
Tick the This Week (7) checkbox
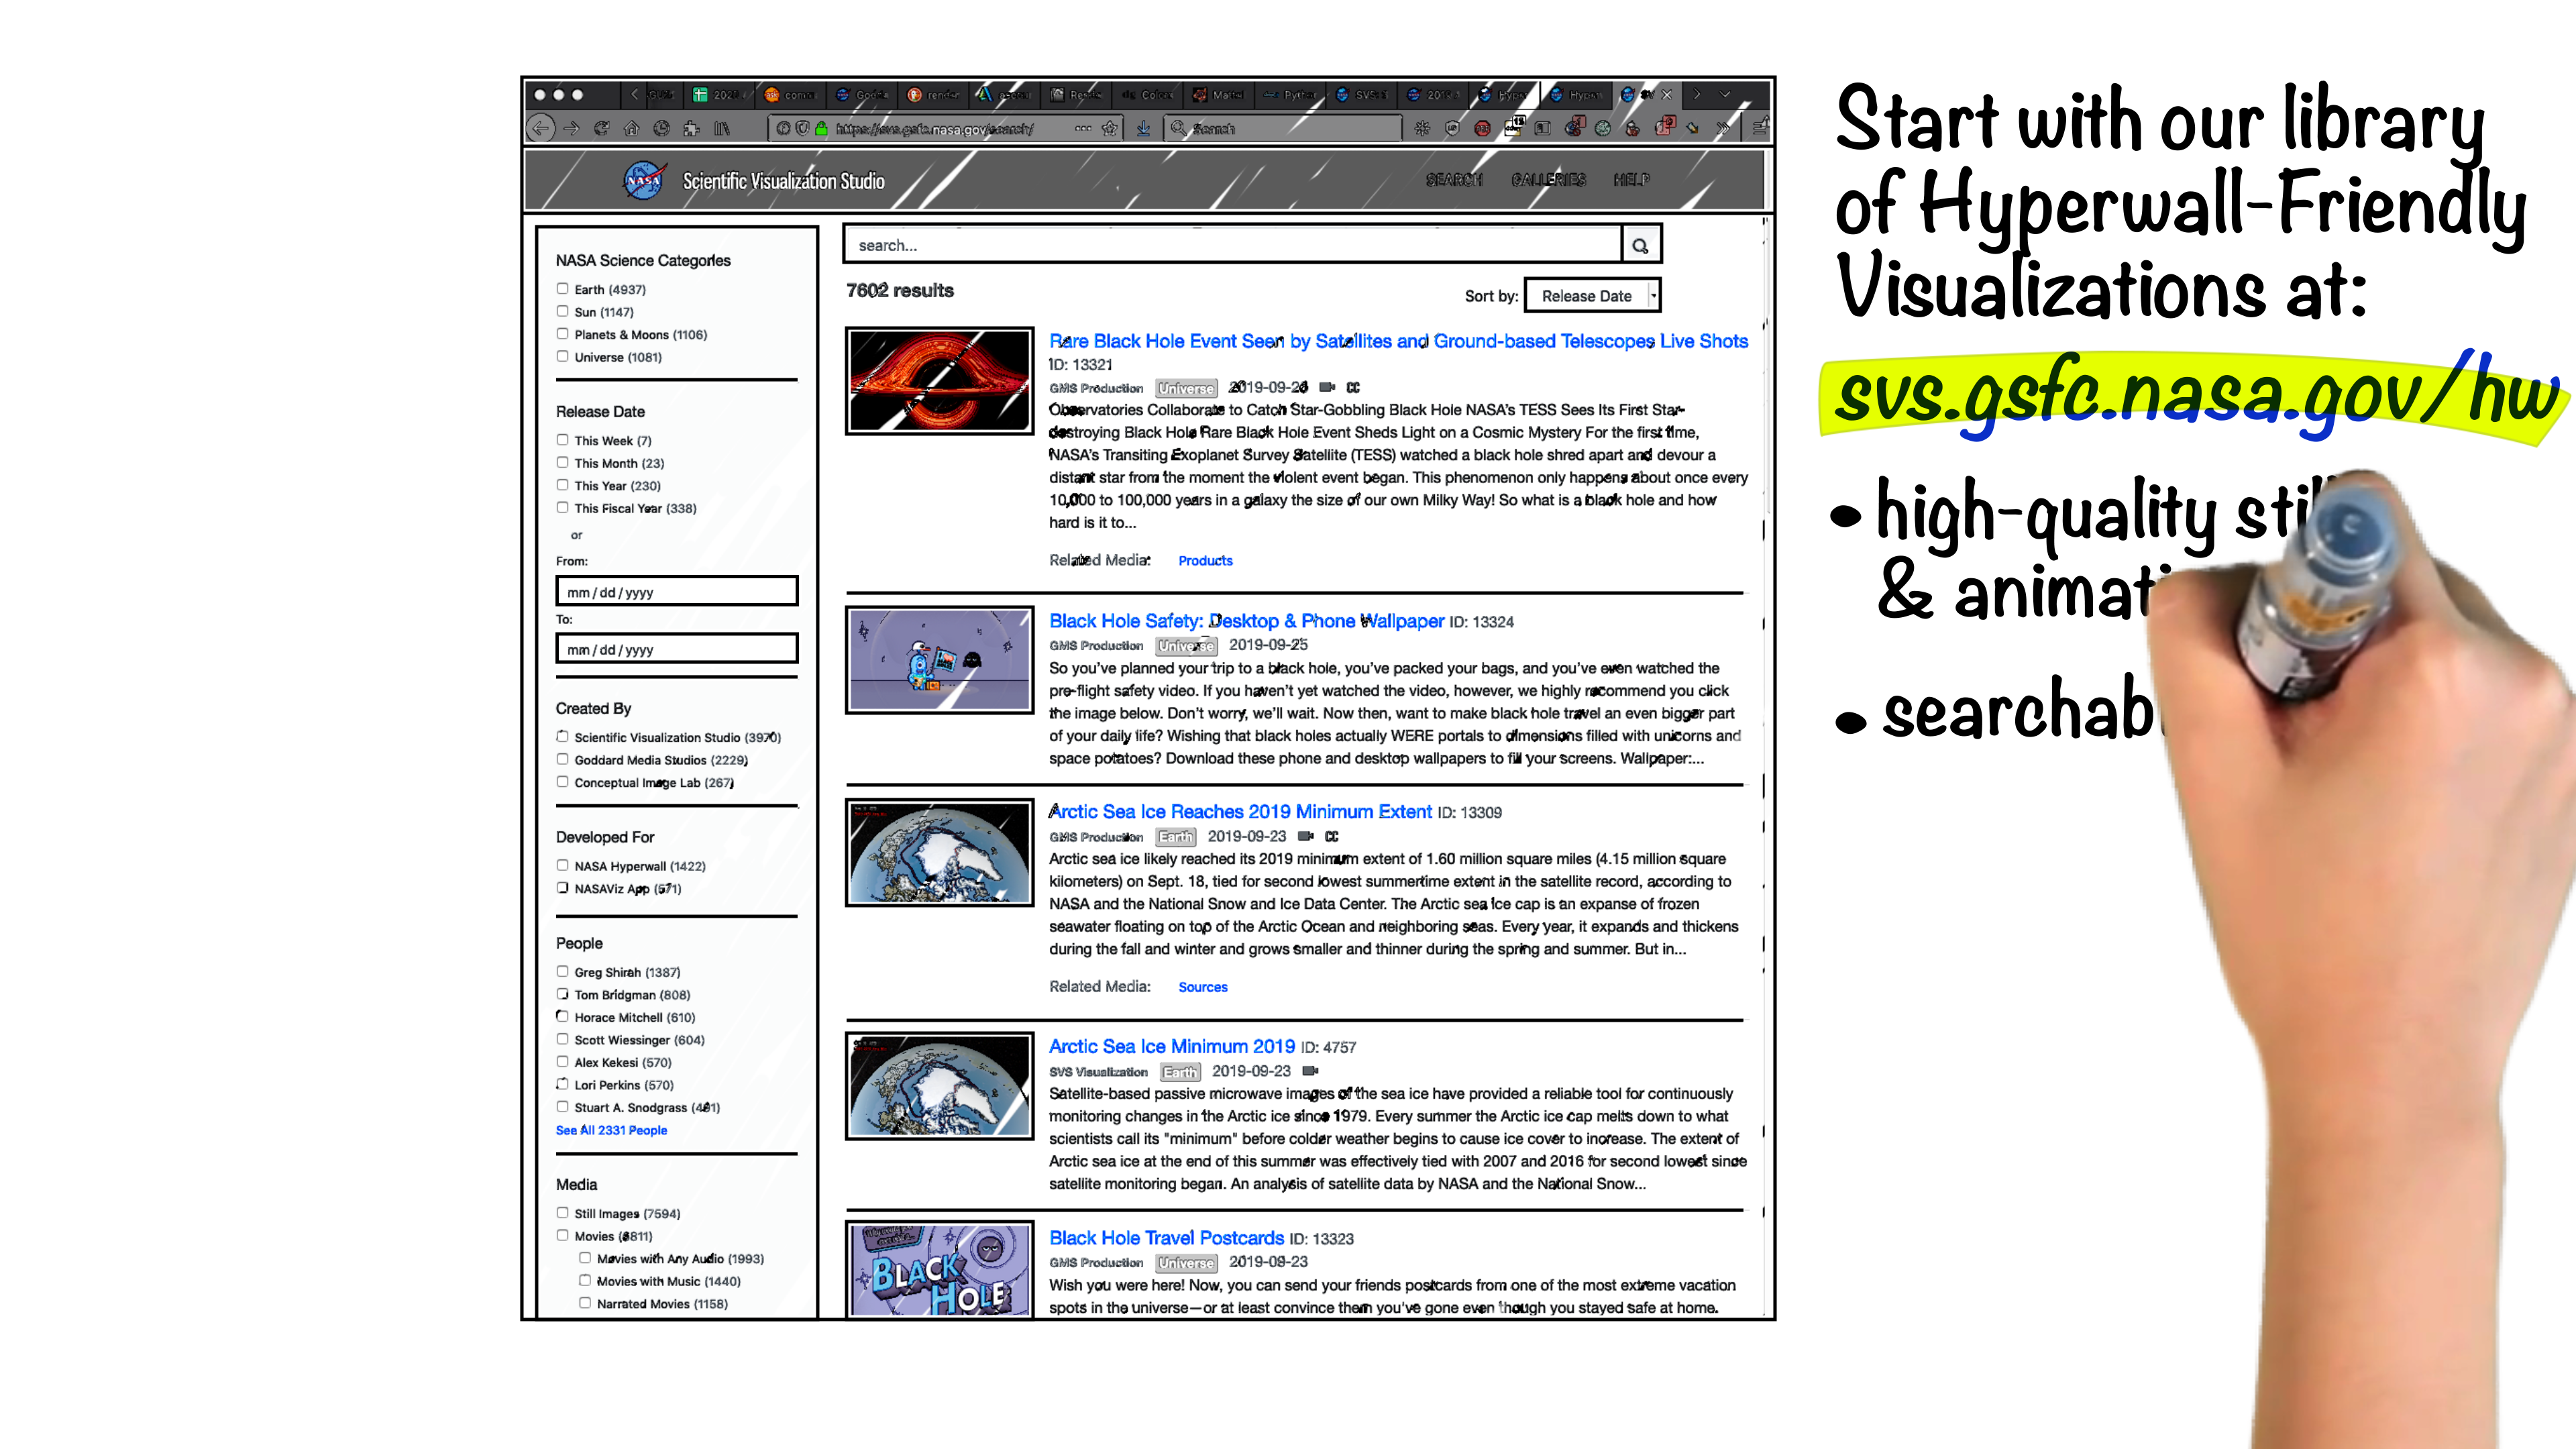tap(562, 440)
